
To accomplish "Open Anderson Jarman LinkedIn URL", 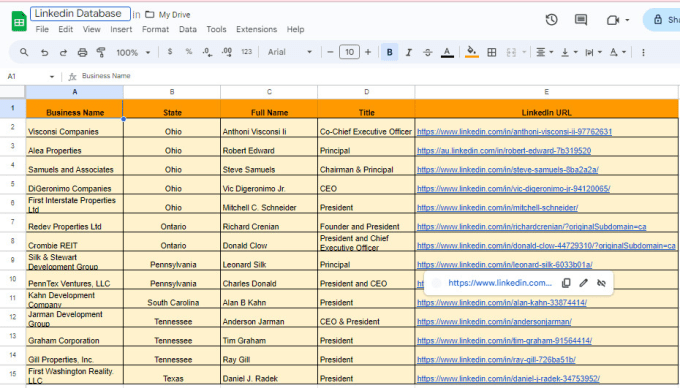I will [x=494, y=322].
